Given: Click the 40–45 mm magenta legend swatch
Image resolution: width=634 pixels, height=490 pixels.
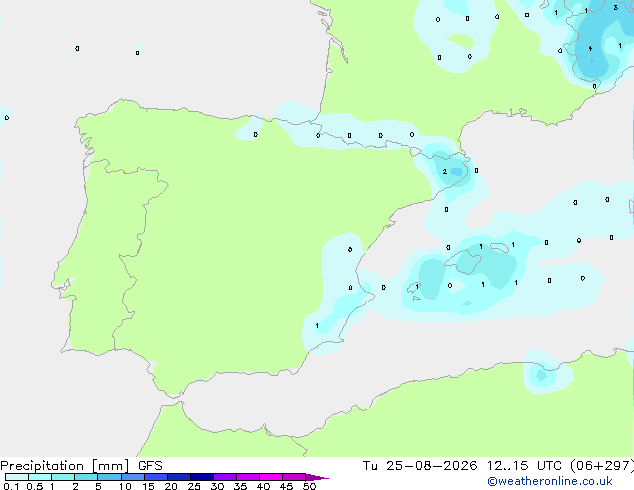Looking at the screenshot, I should [x=271, y=477].
